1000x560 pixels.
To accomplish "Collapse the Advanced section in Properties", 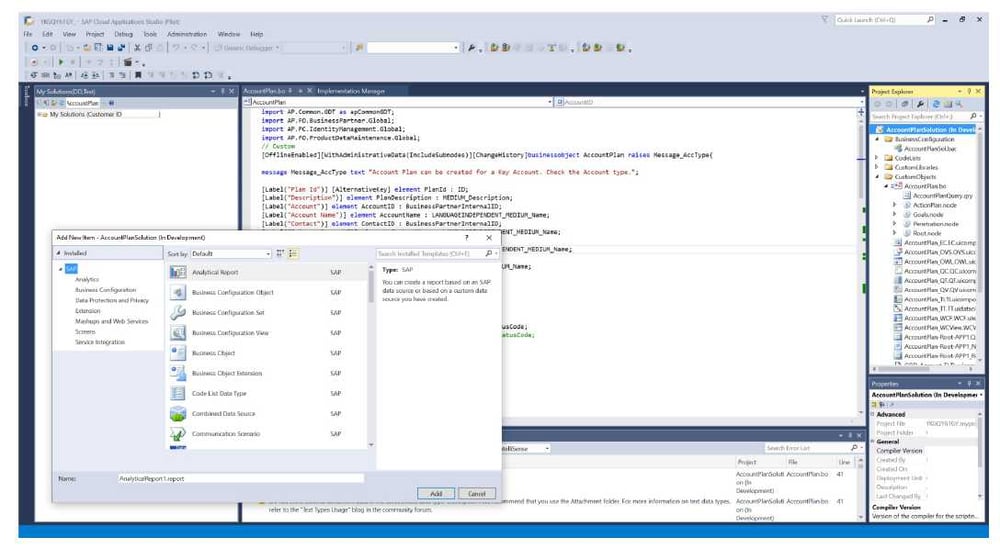I will [873, 414].
